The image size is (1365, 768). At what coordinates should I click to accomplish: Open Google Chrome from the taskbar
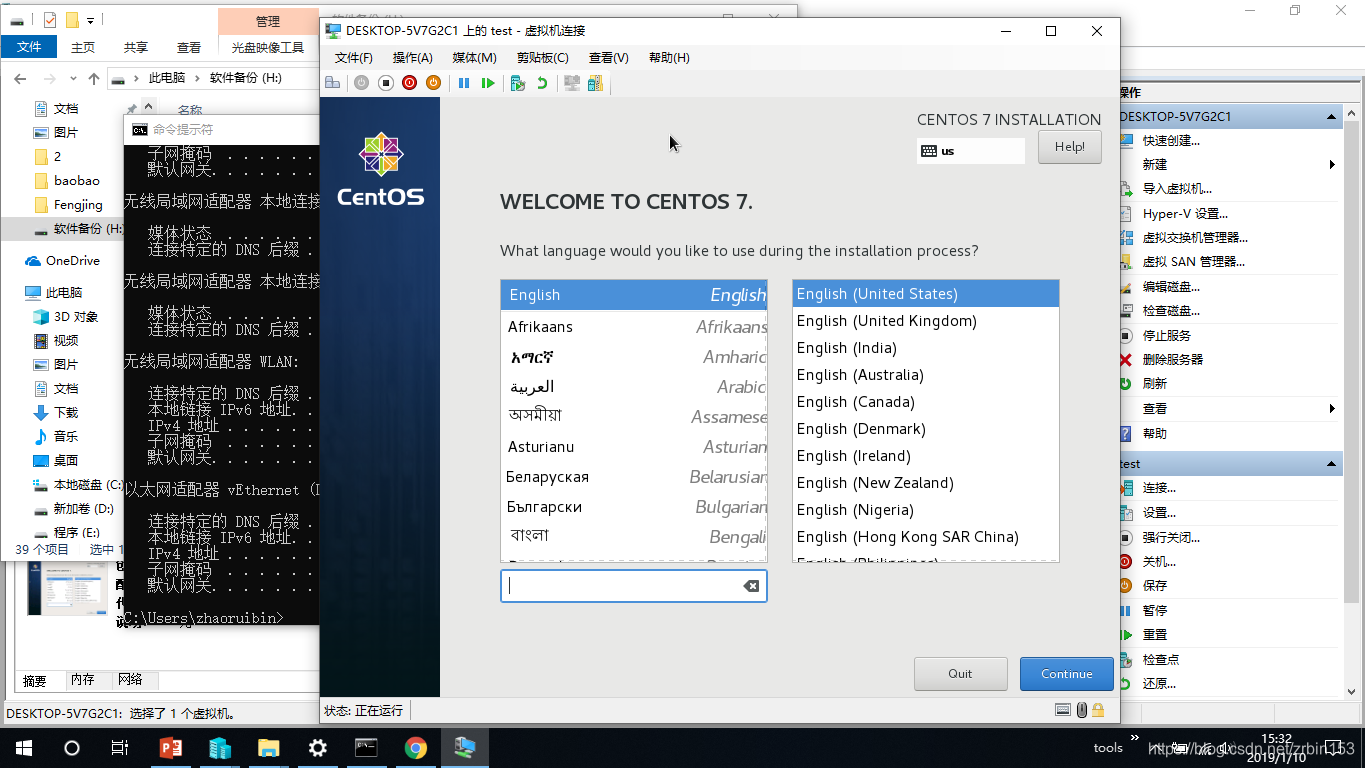point(415,748)
